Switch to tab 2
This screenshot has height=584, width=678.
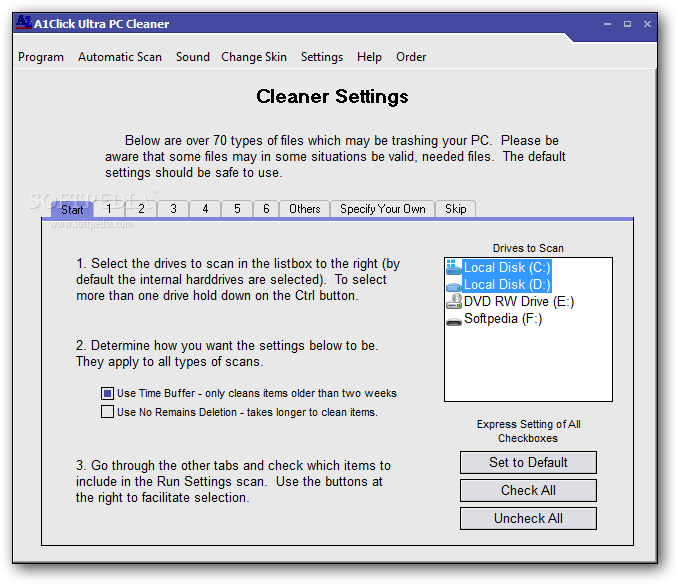141,209
